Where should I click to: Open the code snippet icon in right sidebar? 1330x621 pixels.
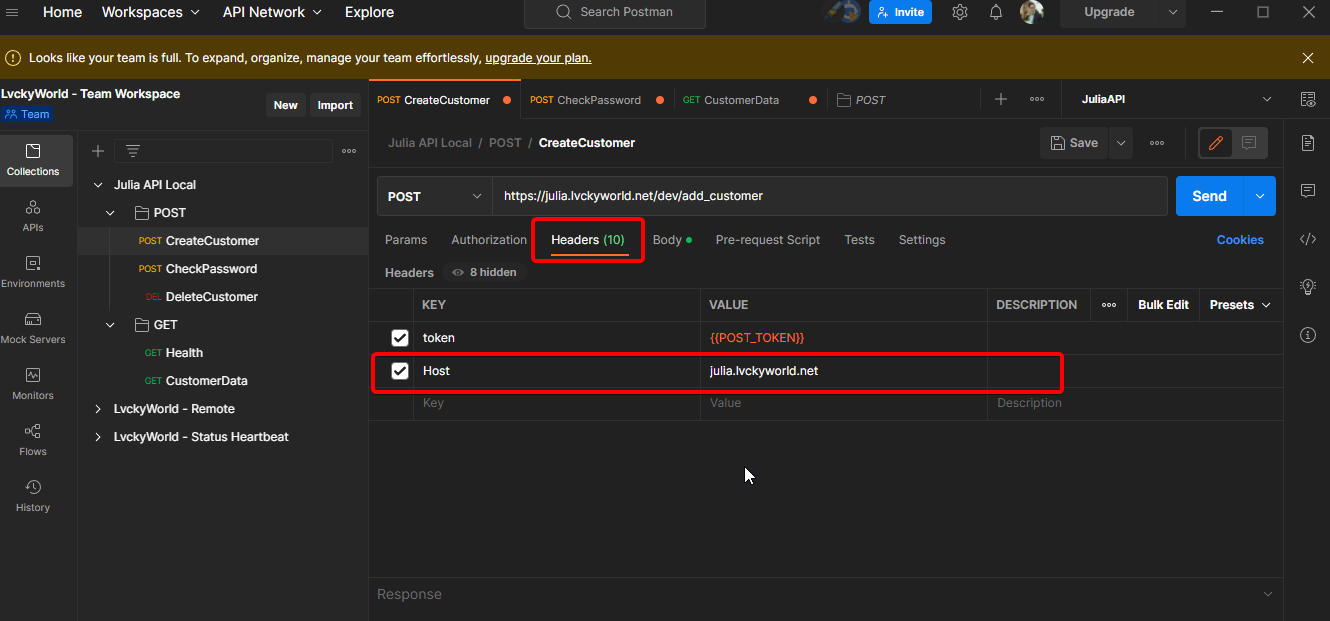(x=1308, y=239)
